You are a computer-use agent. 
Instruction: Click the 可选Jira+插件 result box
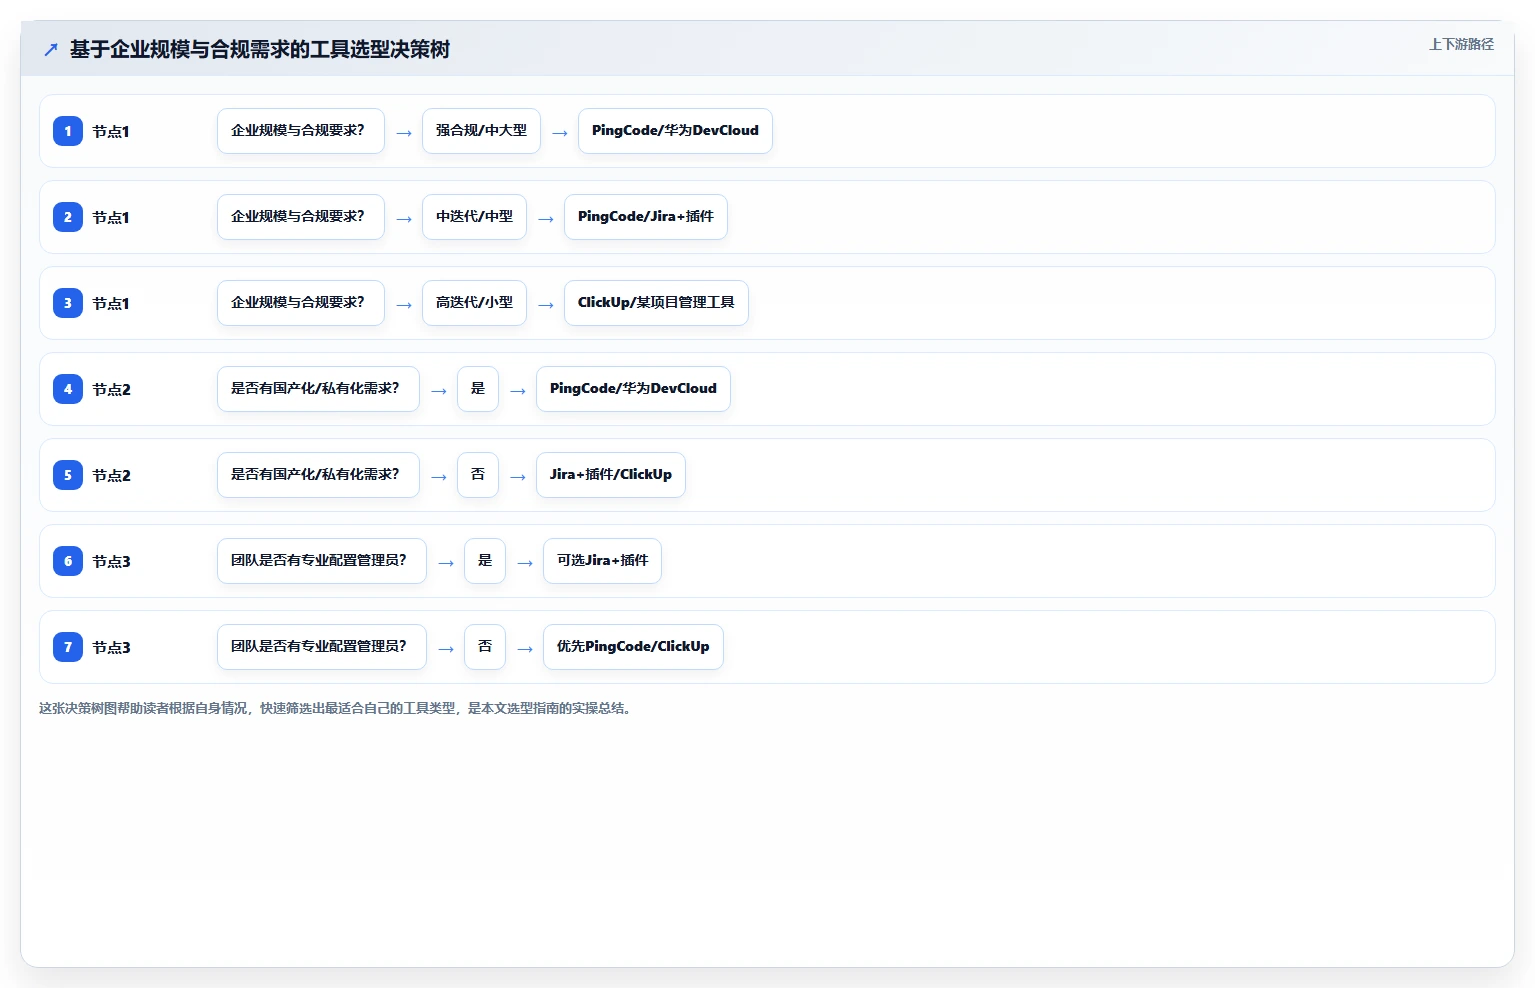pos(602,561)
